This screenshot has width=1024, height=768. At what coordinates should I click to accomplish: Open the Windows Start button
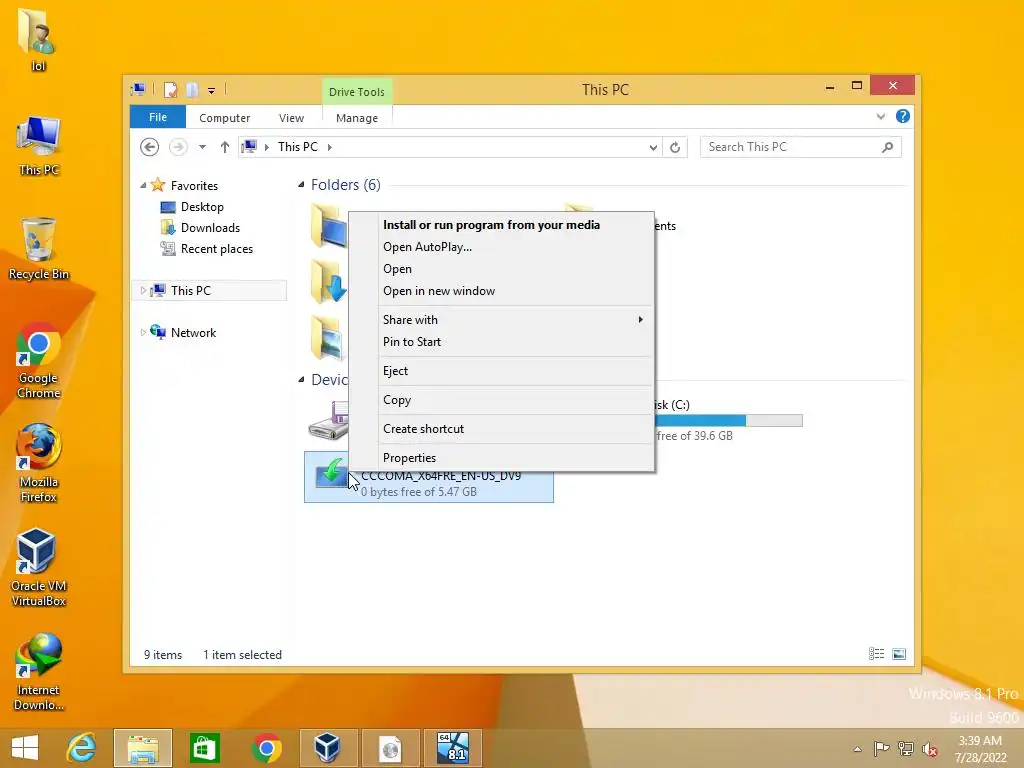click(x=25, y=748)
